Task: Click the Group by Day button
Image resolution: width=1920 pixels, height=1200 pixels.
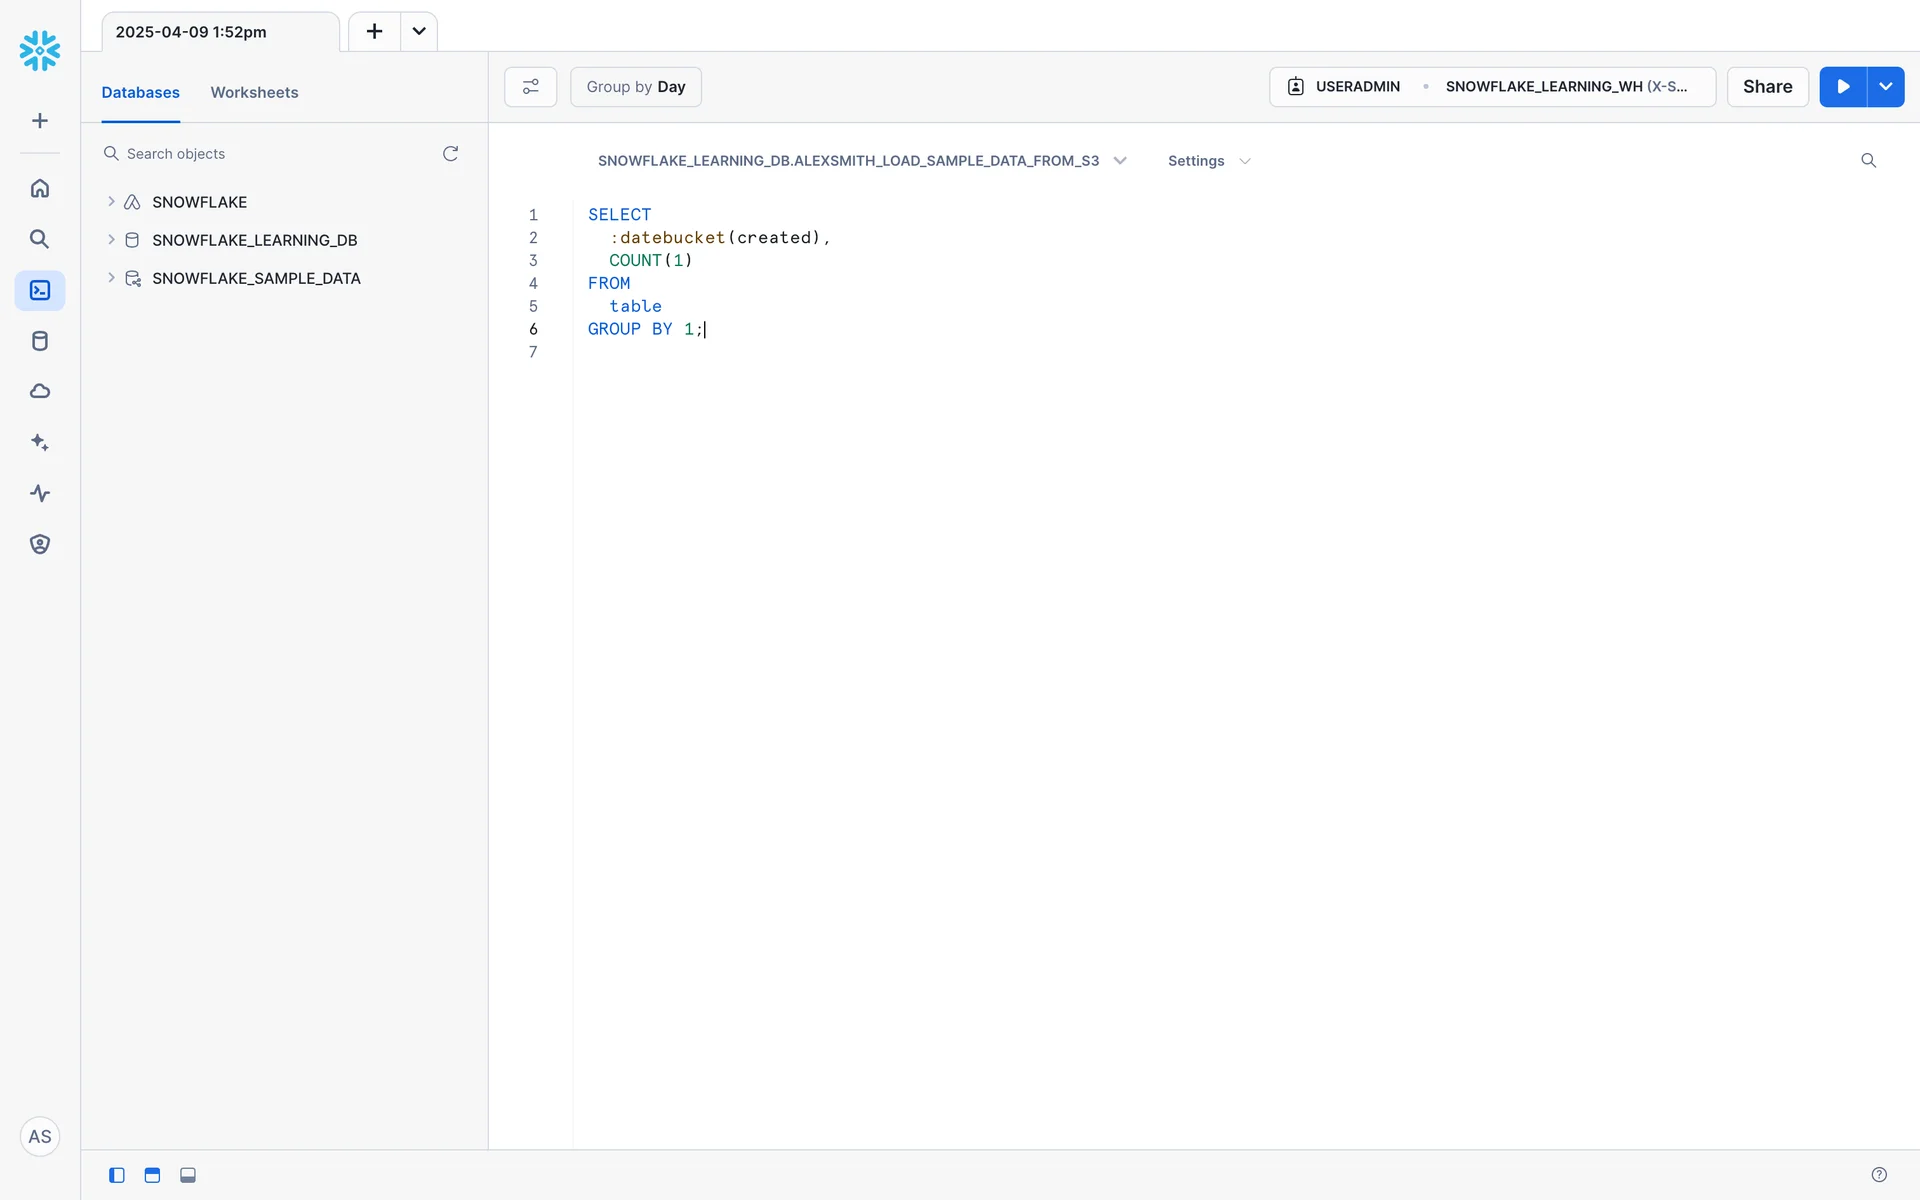Action: point(635,87)
